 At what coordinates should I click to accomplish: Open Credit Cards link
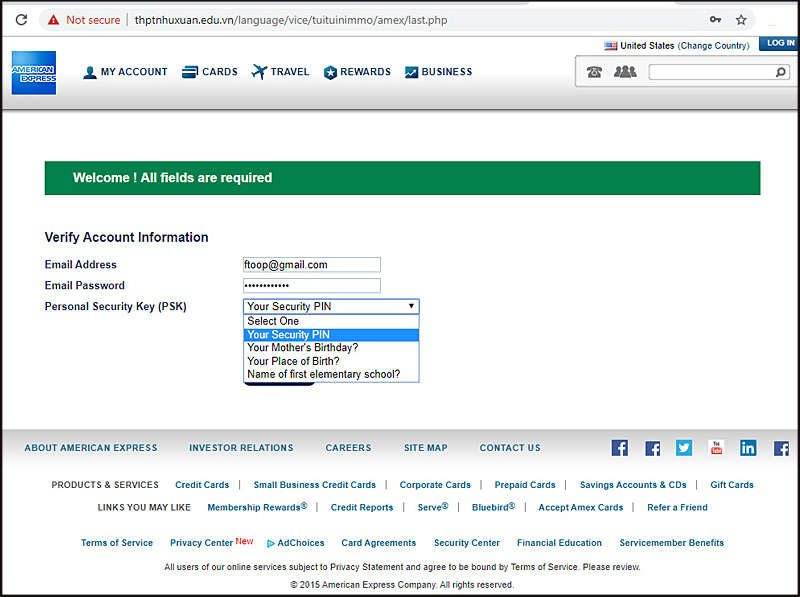coord(202,485)
